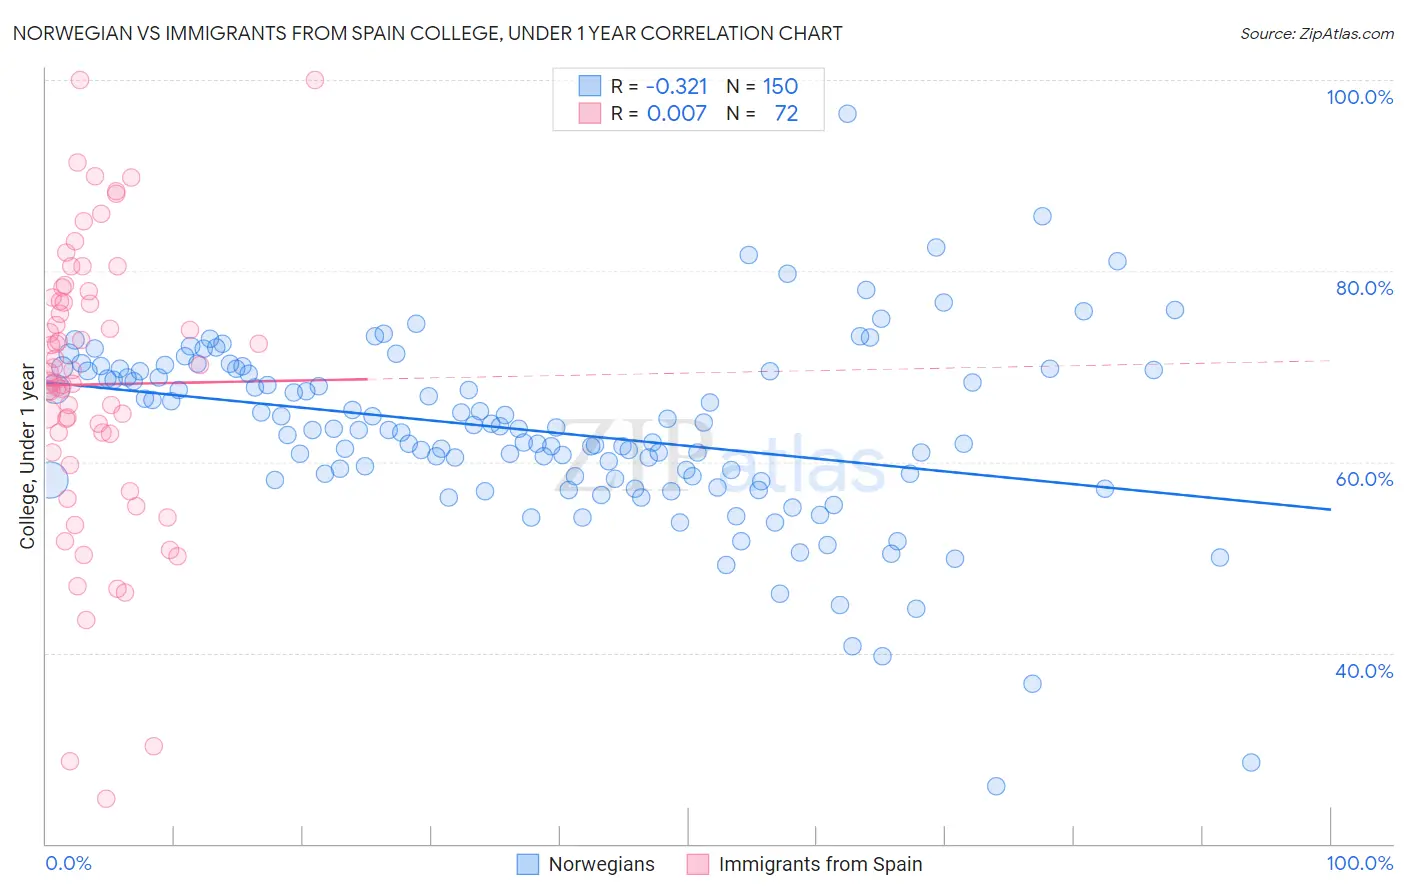
Task: Click the 80.0% y-axis label
Action: click(1364, 288)
